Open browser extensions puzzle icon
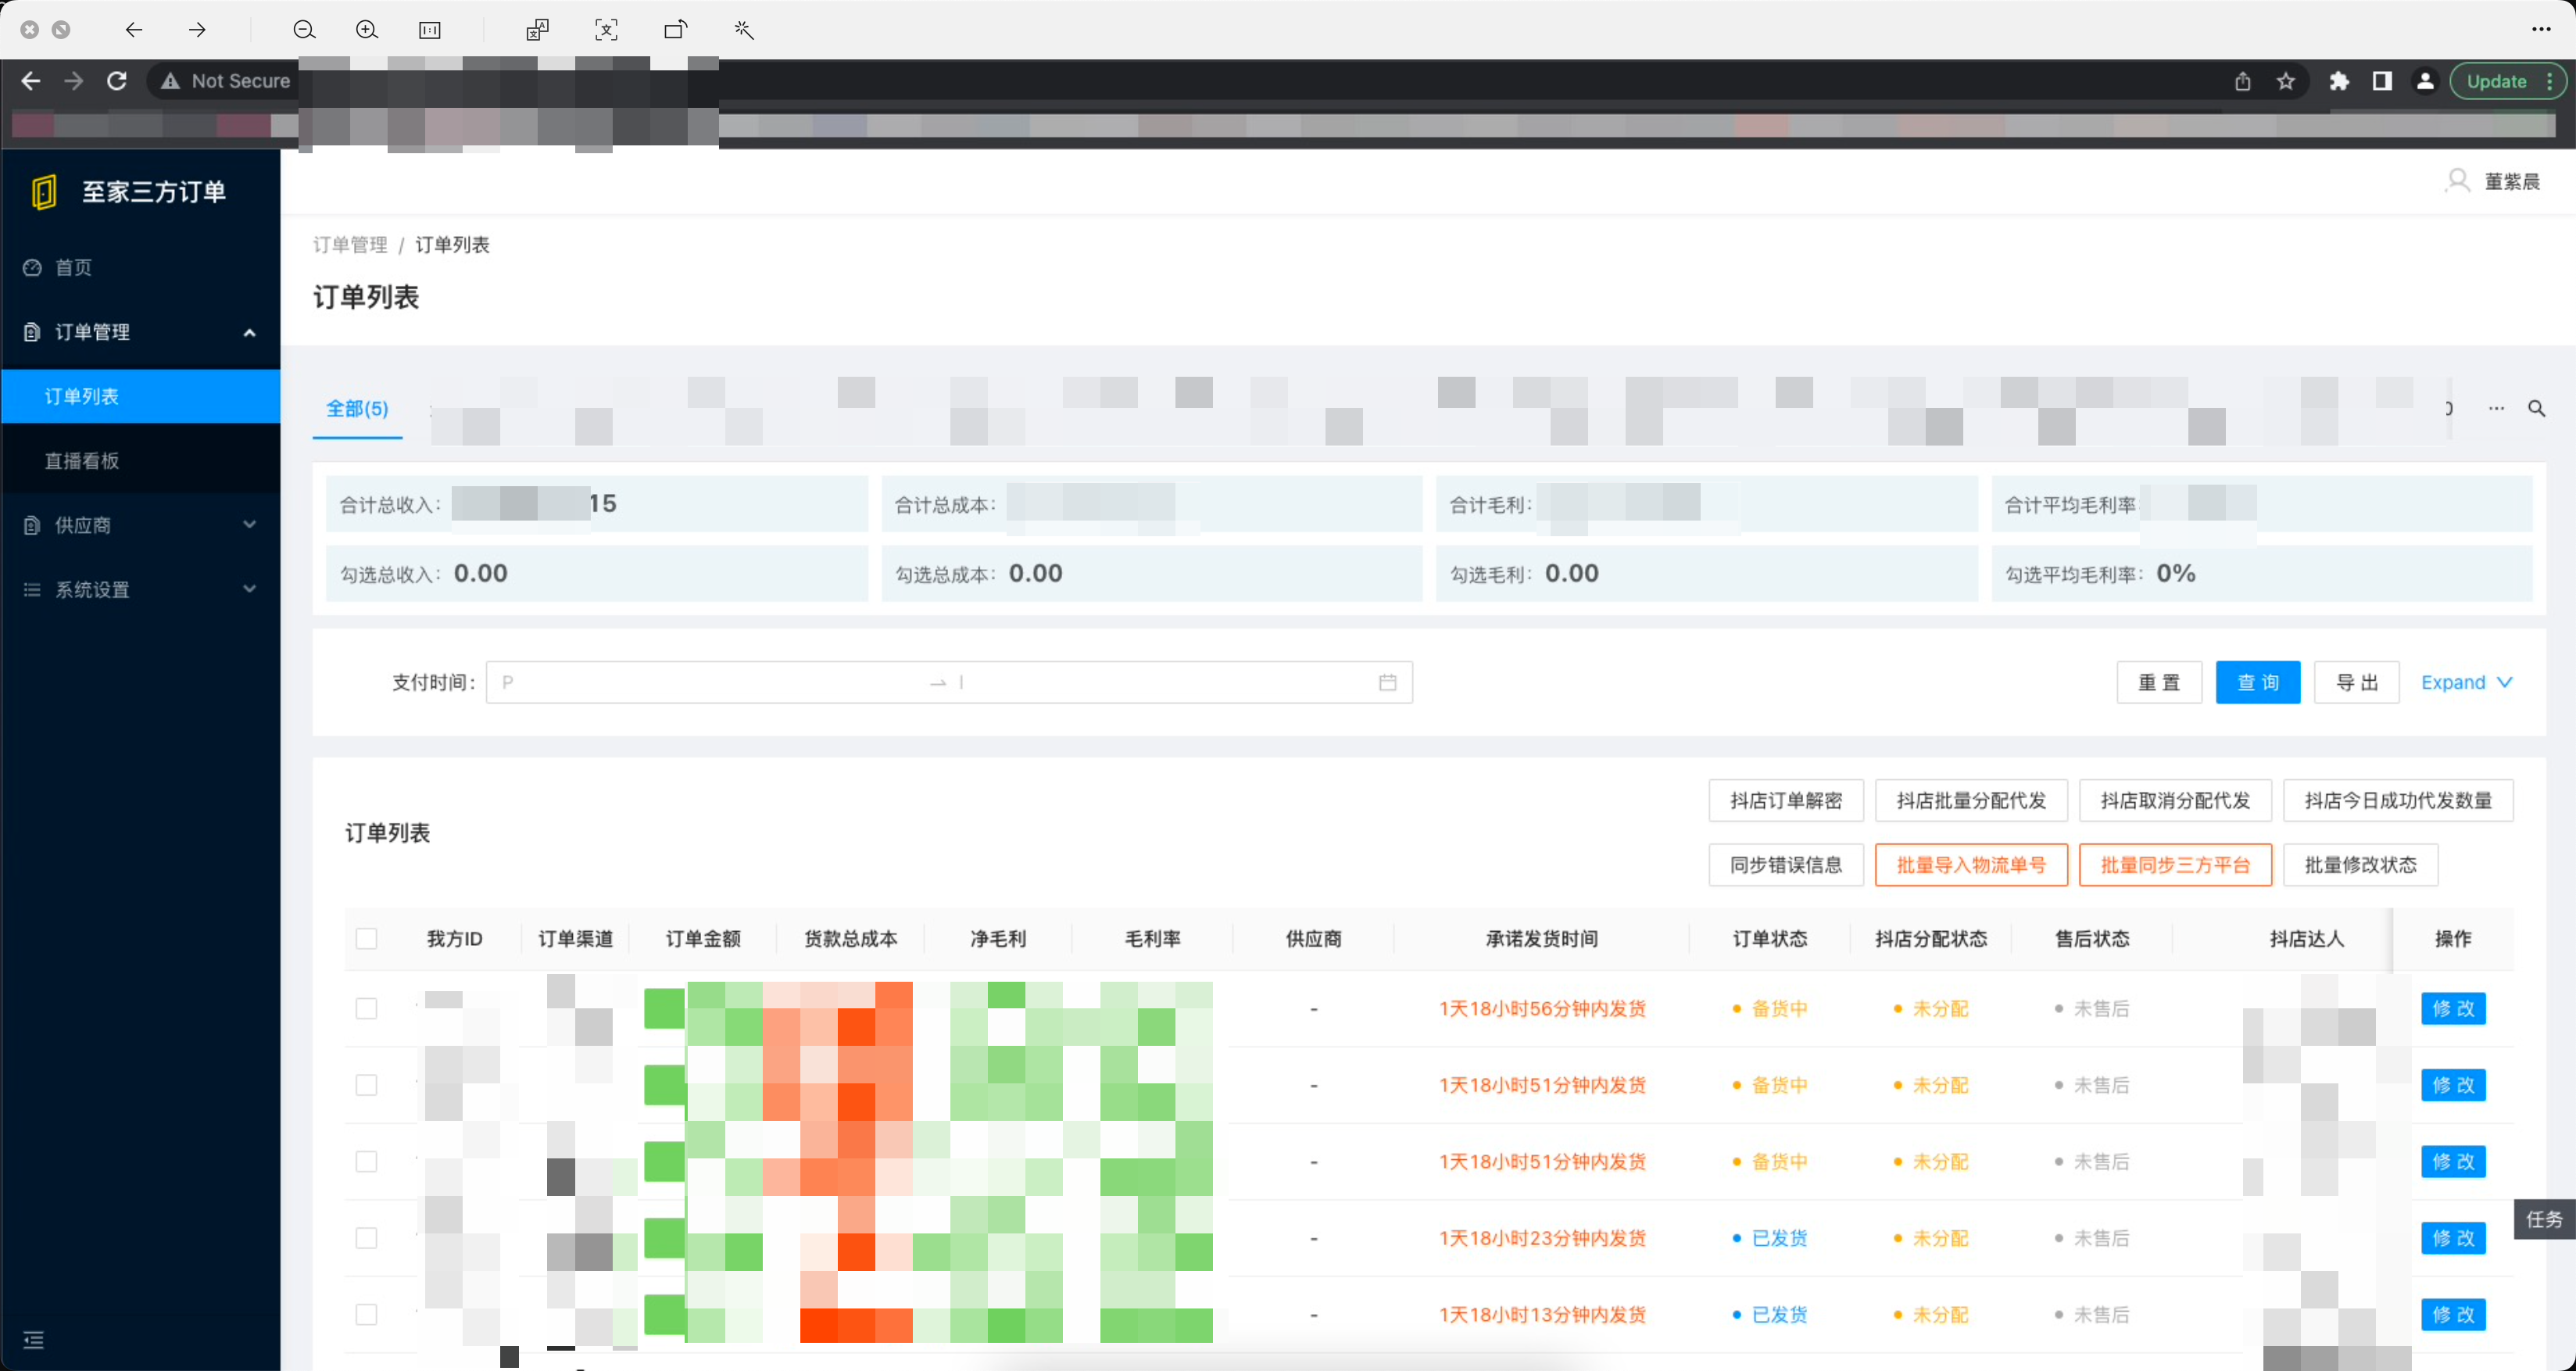Screen dimensions: 2576x1371 2339,82
